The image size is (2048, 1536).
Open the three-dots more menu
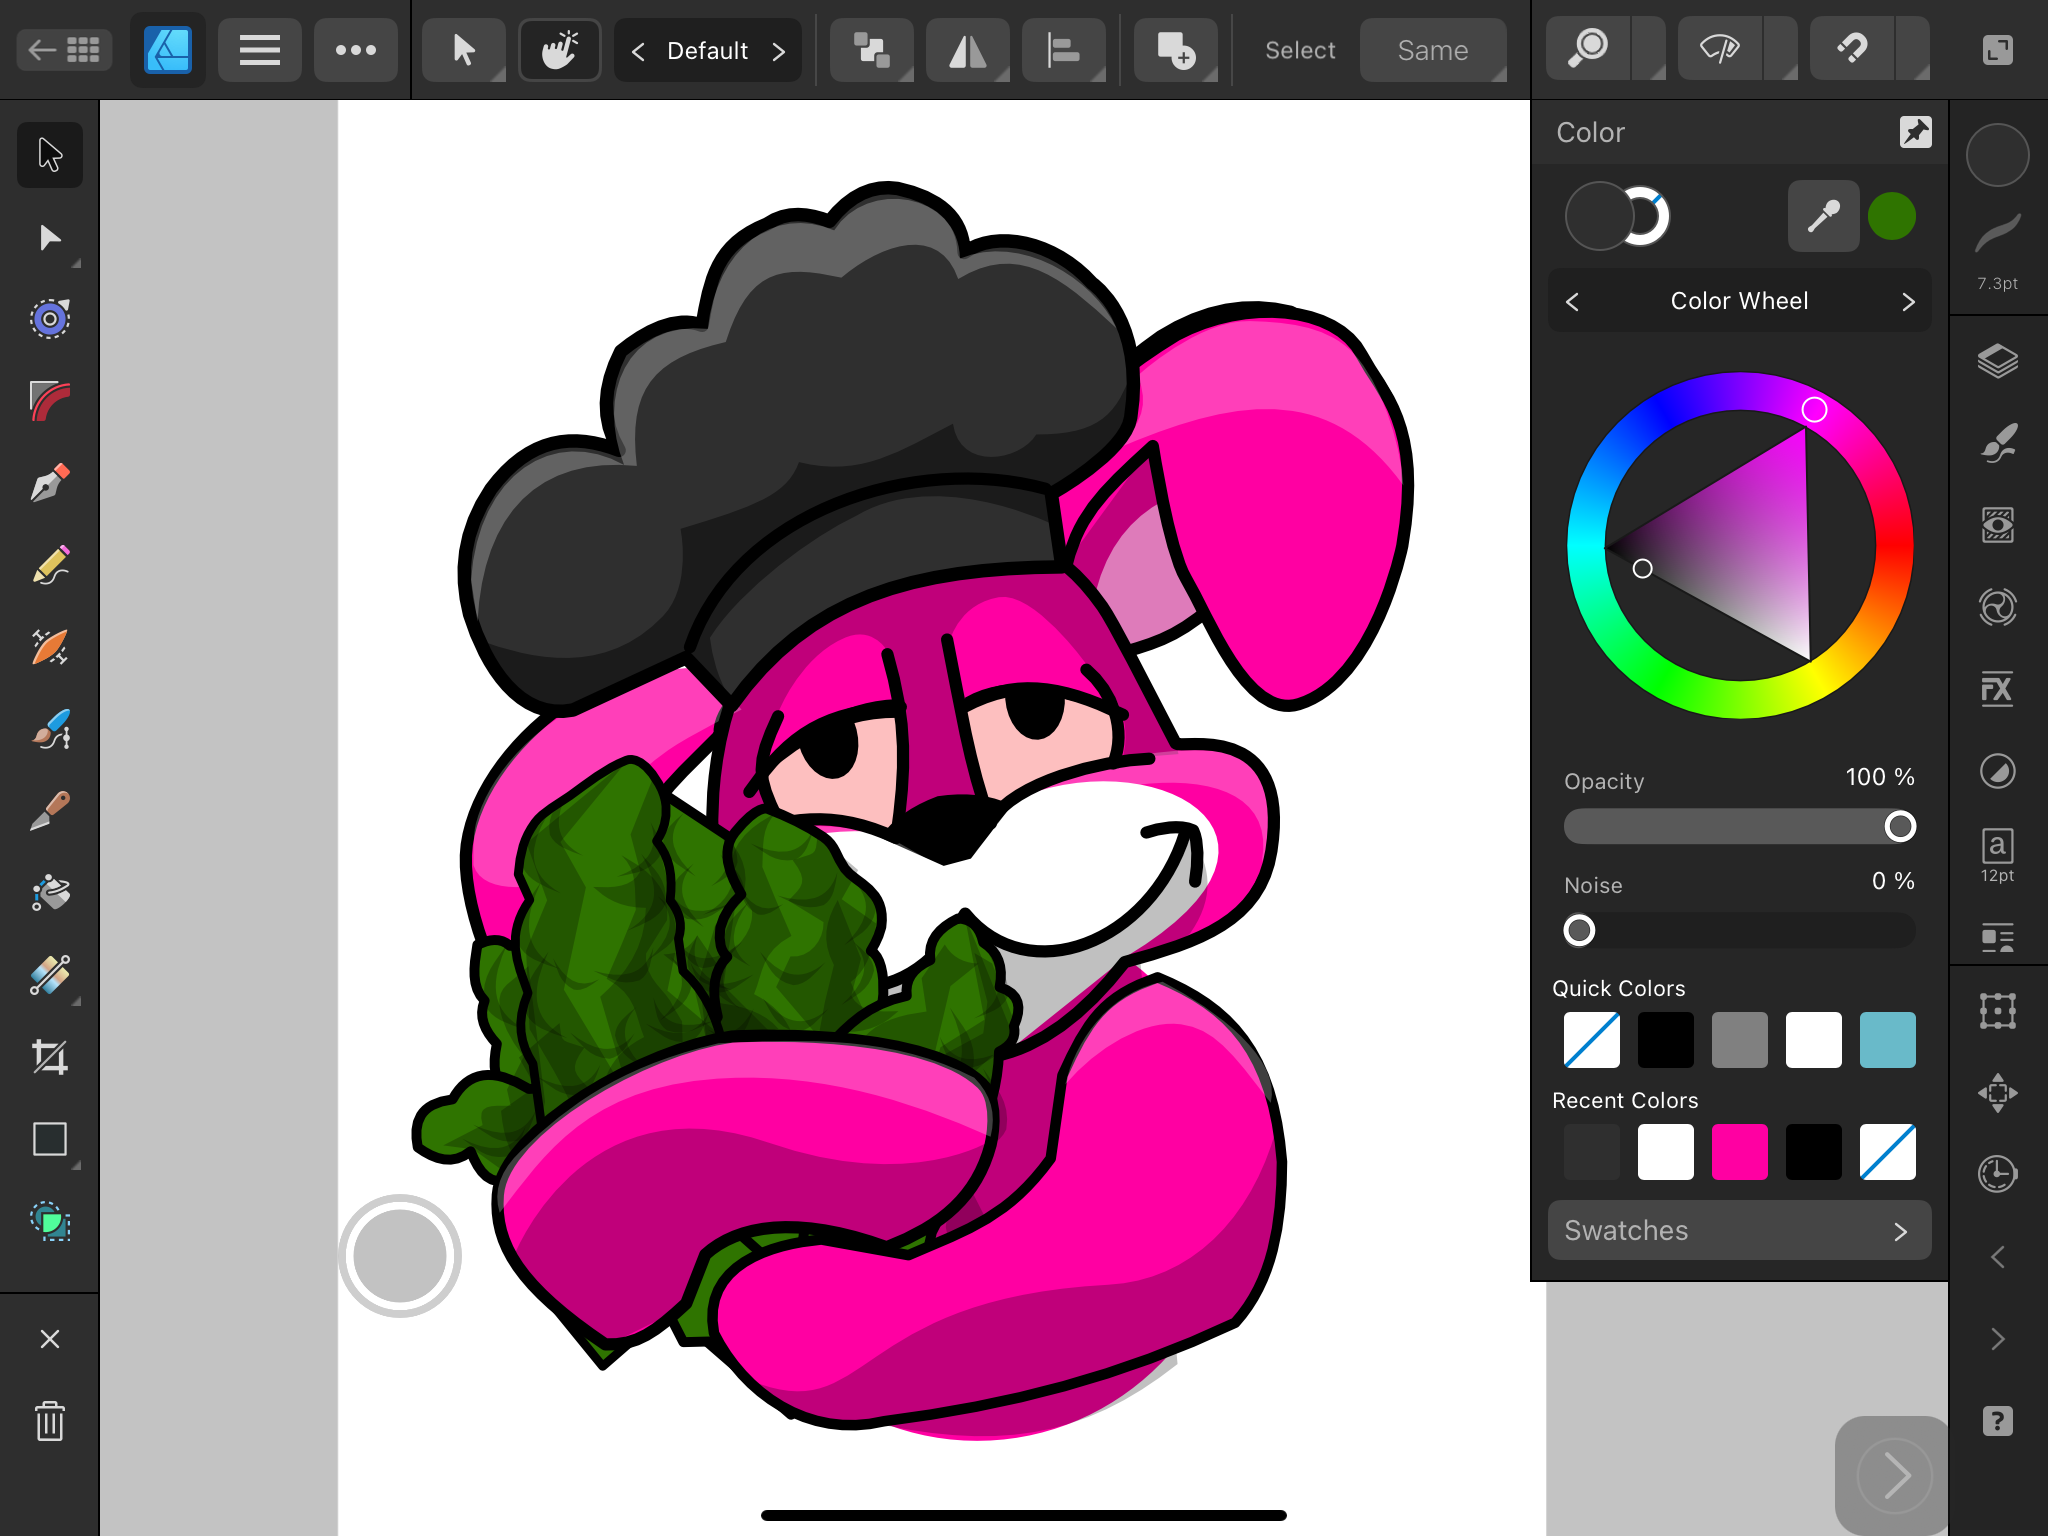(x=355, y=49)
